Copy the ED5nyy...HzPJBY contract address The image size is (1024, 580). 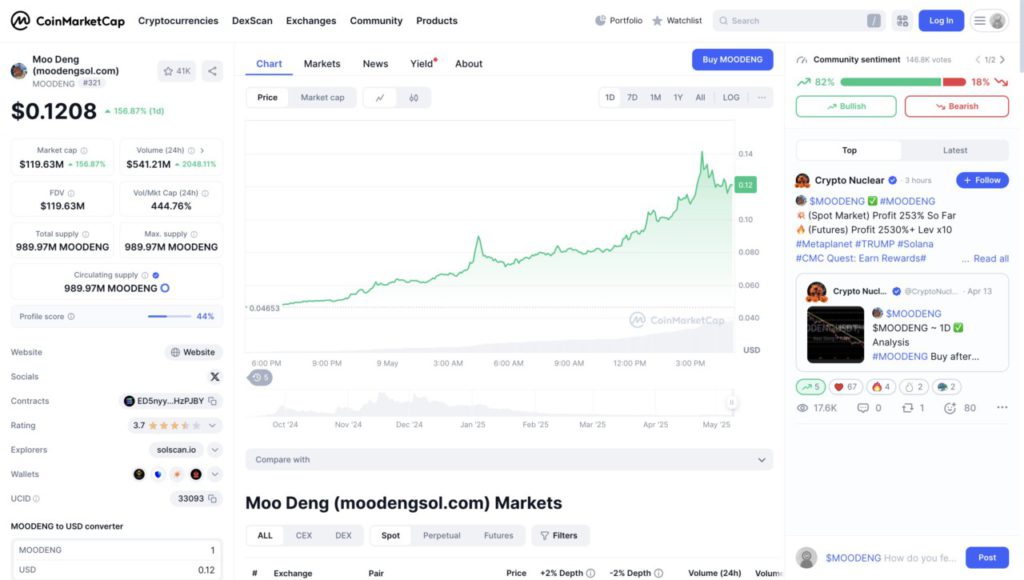pyautogui.click(x=213, y=401)
